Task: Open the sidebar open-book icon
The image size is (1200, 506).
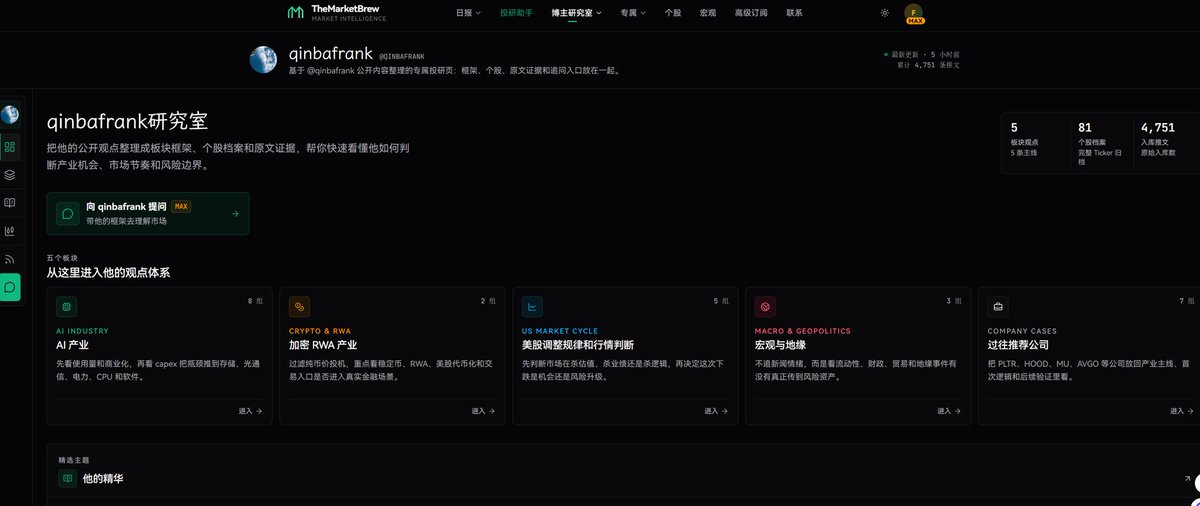Action: coord(10,202)
